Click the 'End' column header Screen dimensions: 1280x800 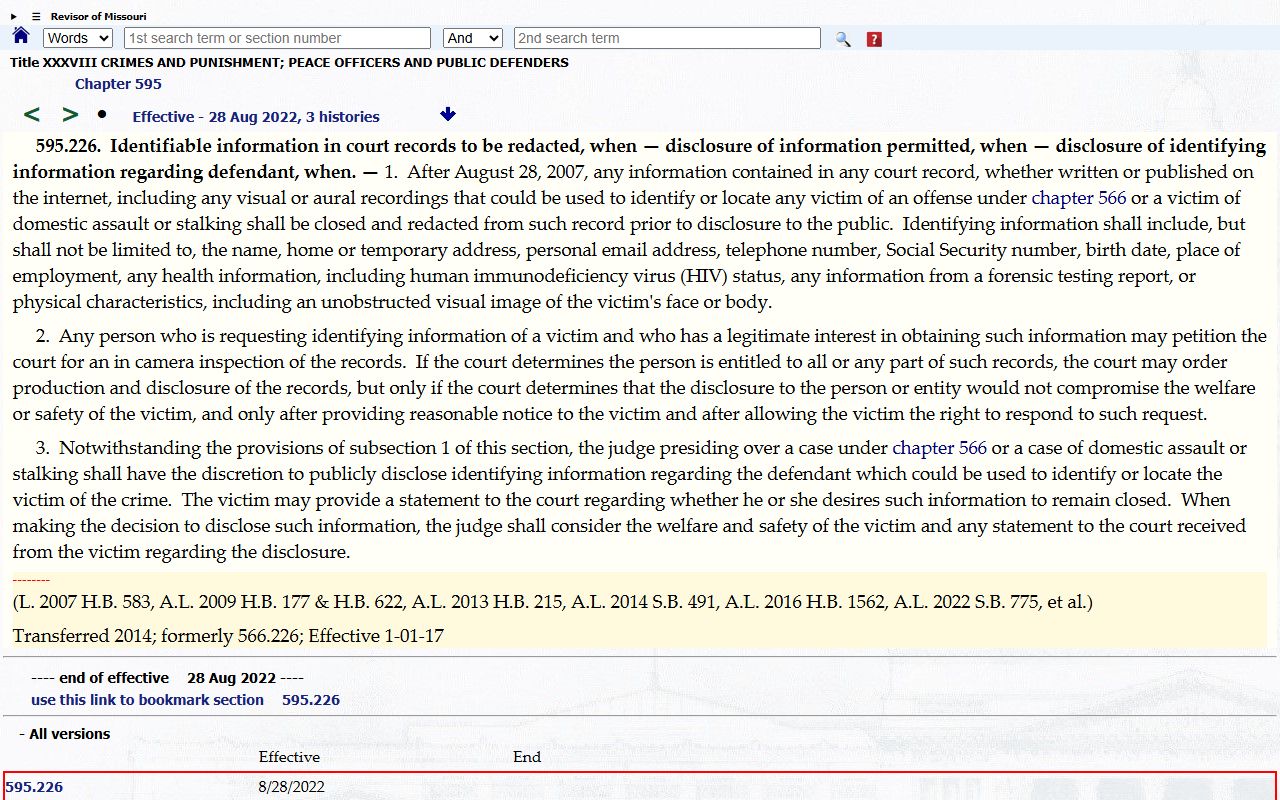[527, 757]
